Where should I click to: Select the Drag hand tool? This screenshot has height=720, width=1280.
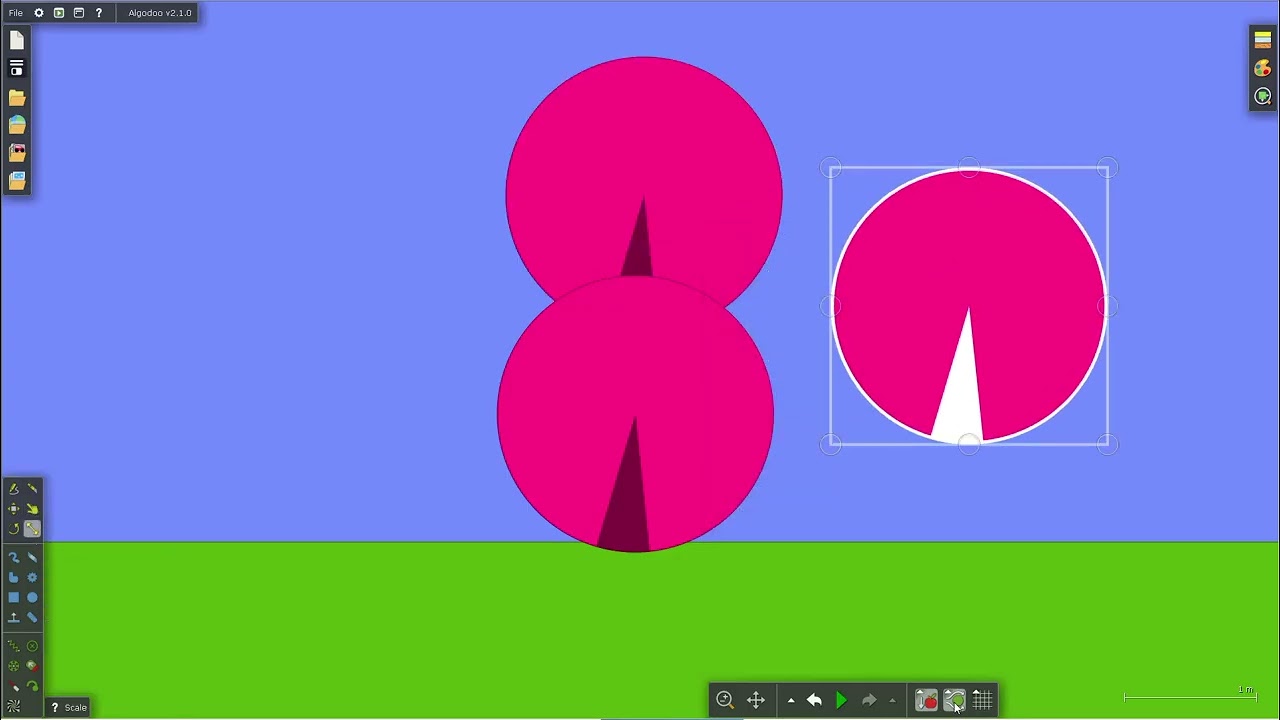32,509
